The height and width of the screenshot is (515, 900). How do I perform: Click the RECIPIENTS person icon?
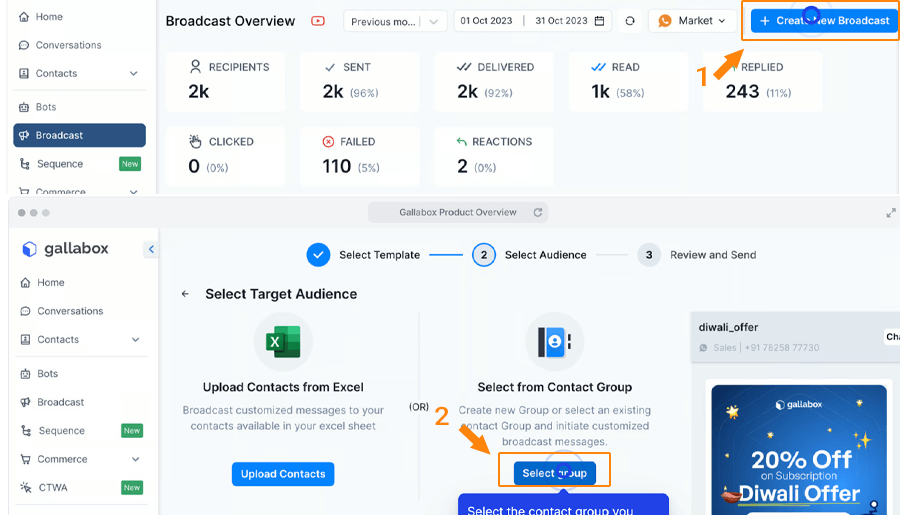point(195,67)
